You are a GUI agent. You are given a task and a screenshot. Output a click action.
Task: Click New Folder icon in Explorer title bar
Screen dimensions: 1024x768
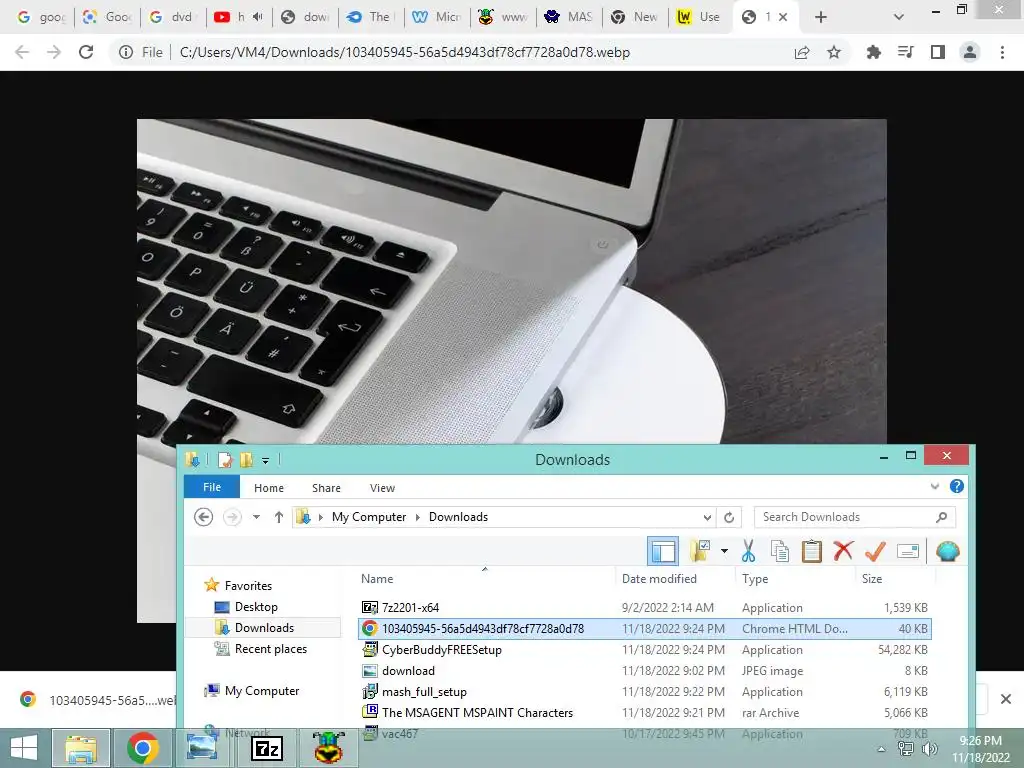(246, 460)
